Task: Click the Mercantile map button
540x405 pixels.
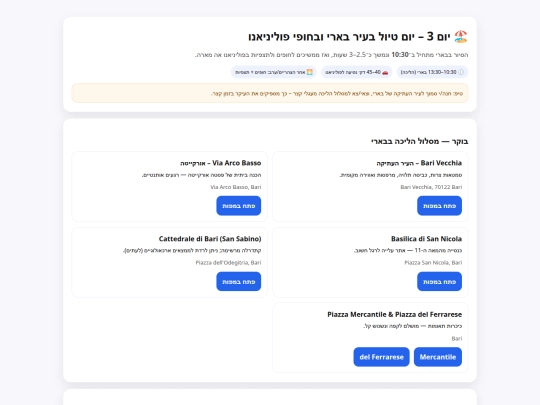Action: [438, 357]
